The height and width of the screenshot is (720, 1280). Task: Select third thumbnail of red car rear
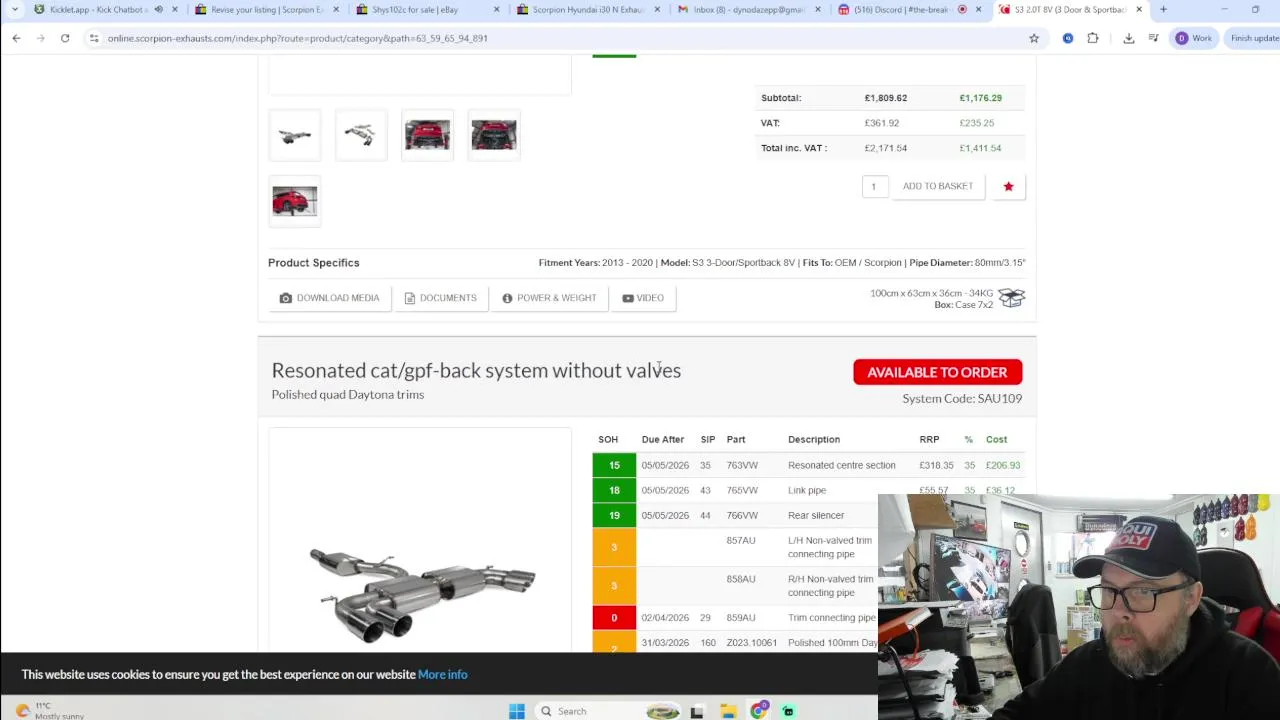click(427, 135)
